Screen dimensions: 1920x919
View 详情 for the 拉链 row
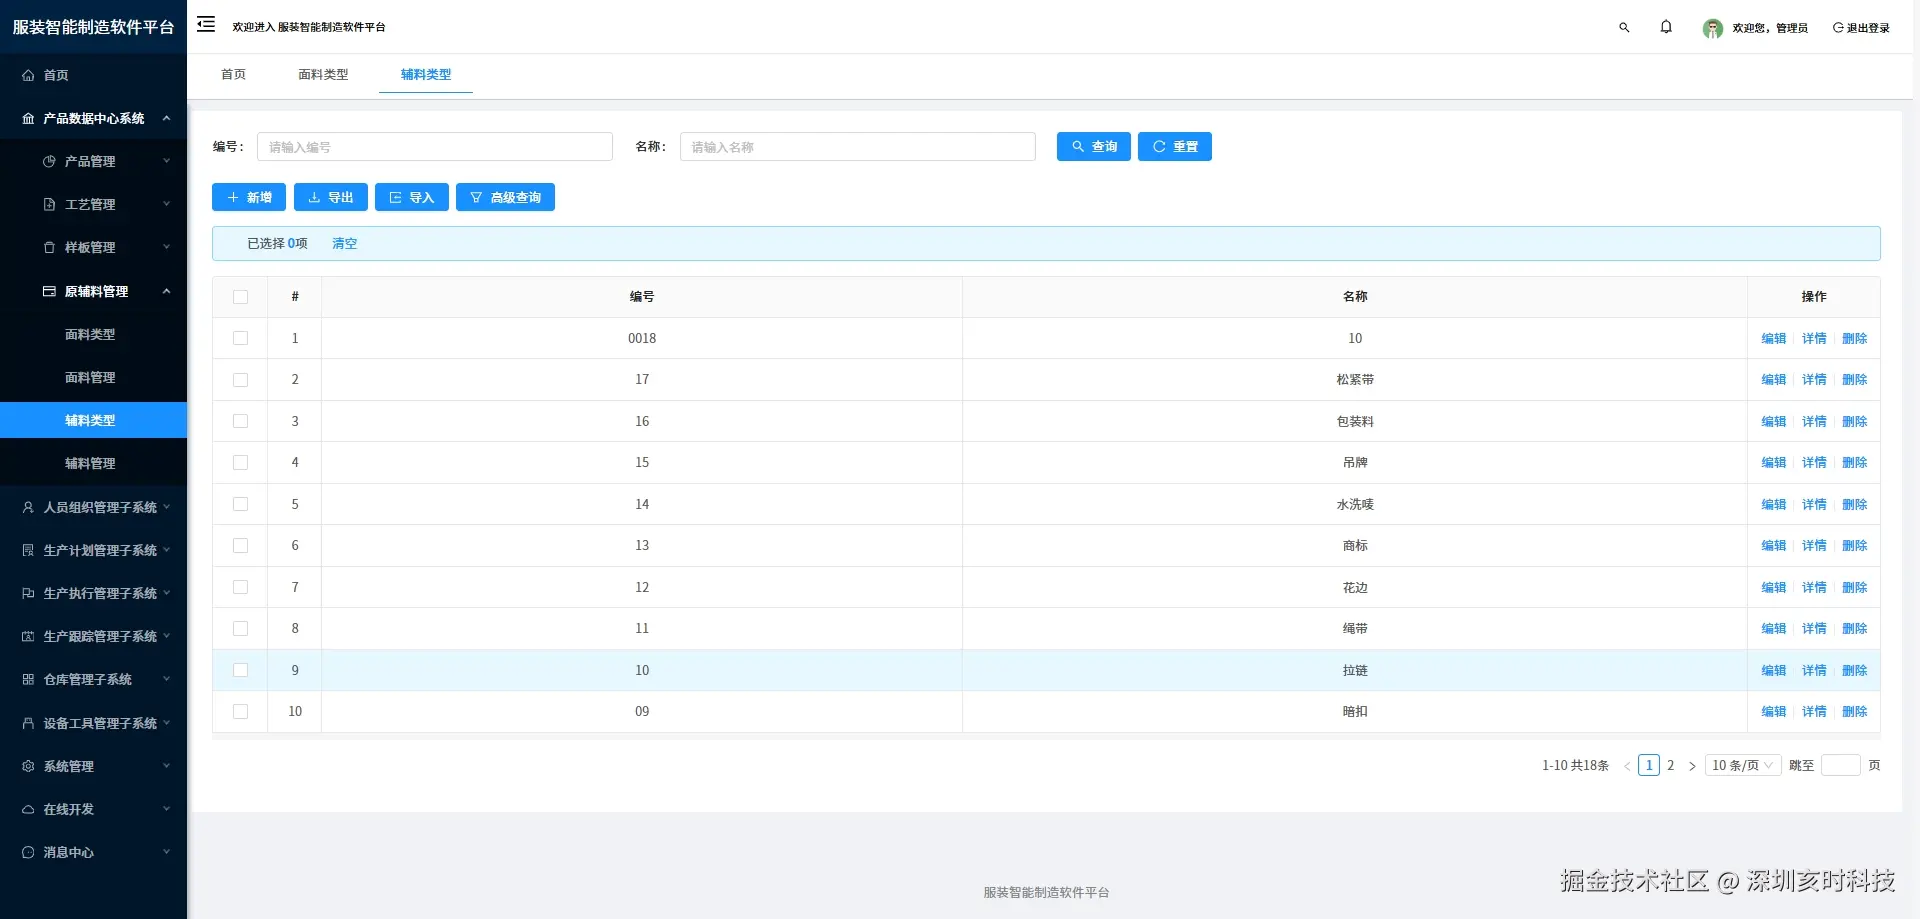1814,670
